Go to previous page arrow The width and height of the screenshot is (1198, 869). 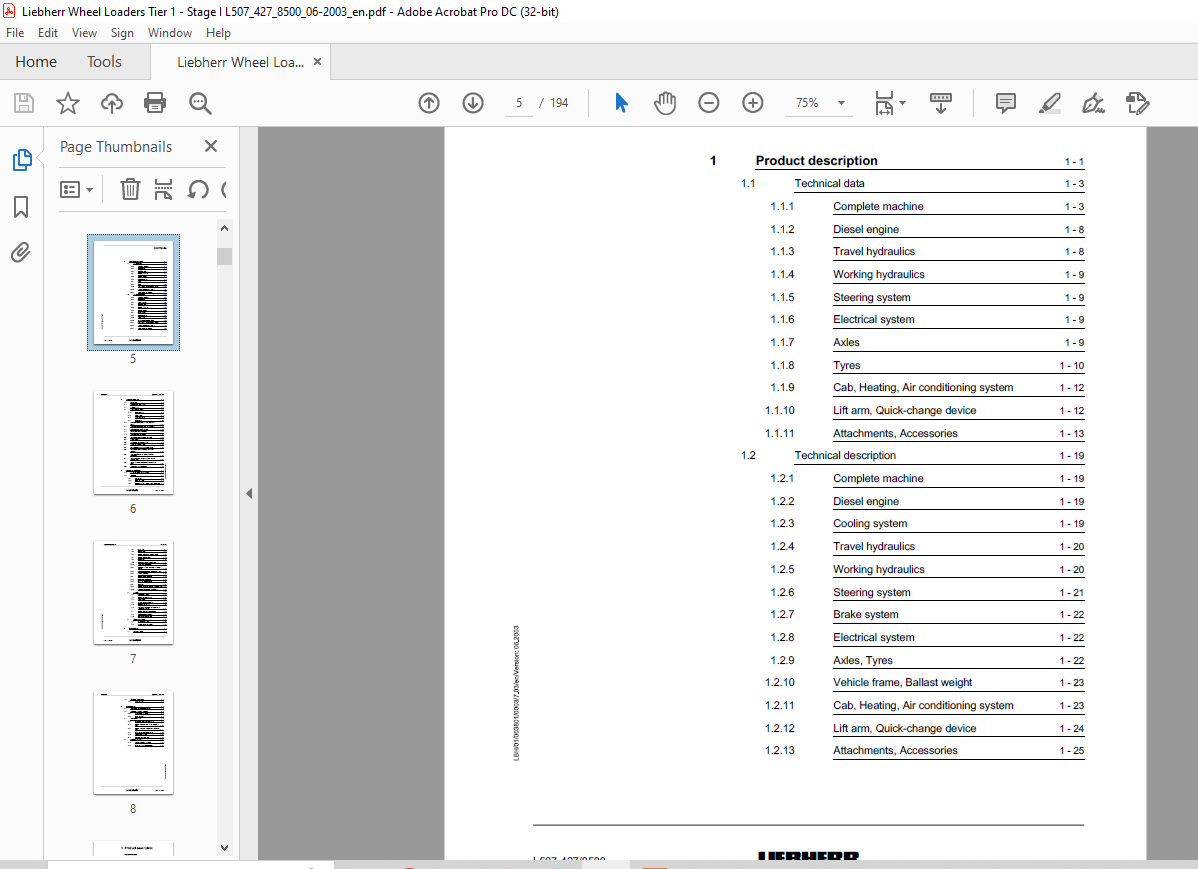tap(429, 102)
